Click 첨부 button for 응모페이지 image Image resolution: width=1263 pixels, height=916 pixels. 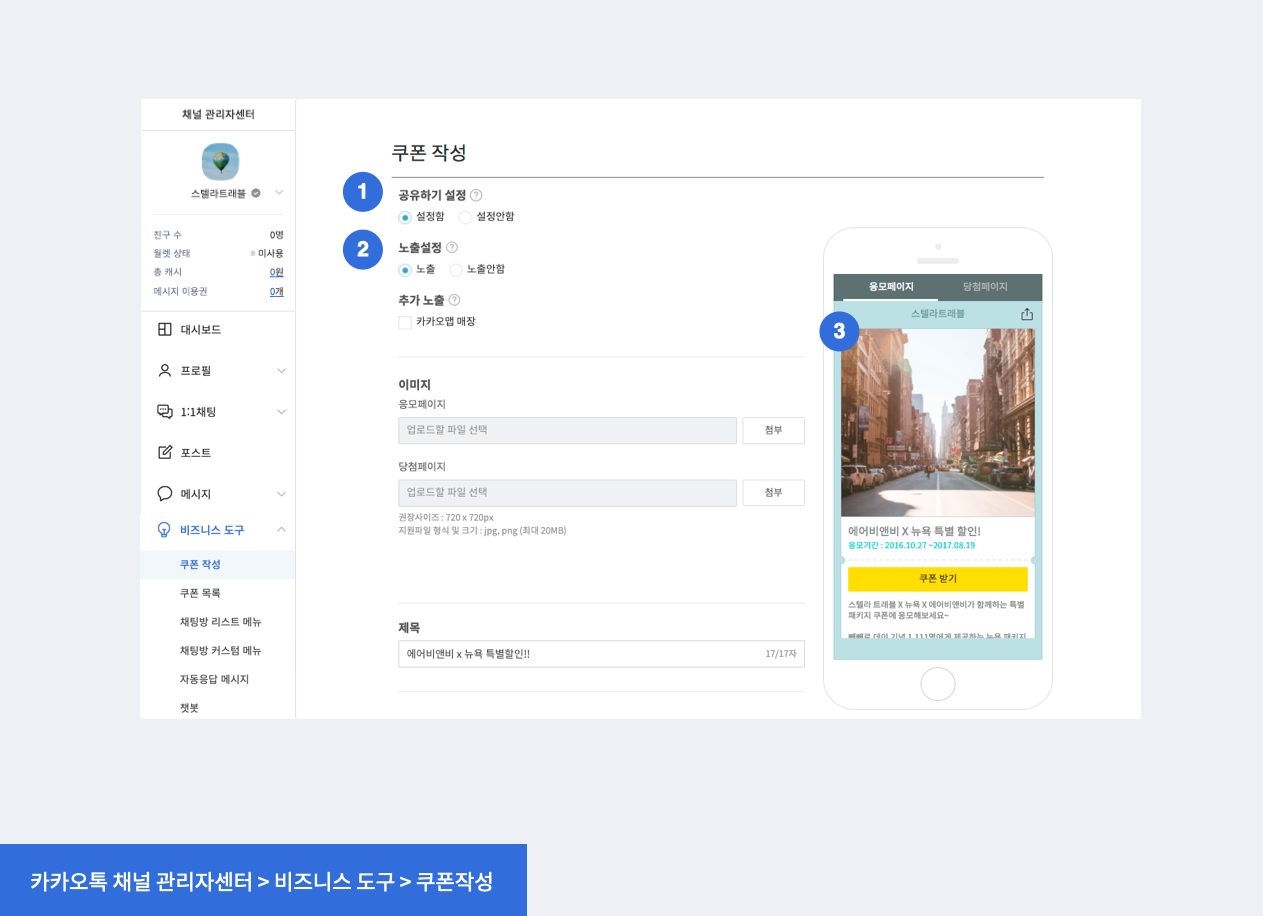(x=773, y=430)
